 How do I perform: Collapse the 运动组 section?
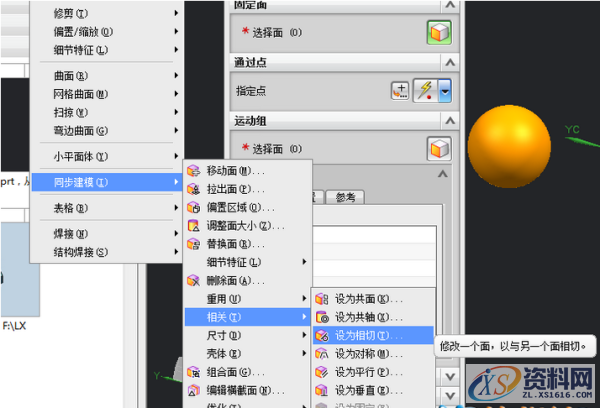[449, 120]
